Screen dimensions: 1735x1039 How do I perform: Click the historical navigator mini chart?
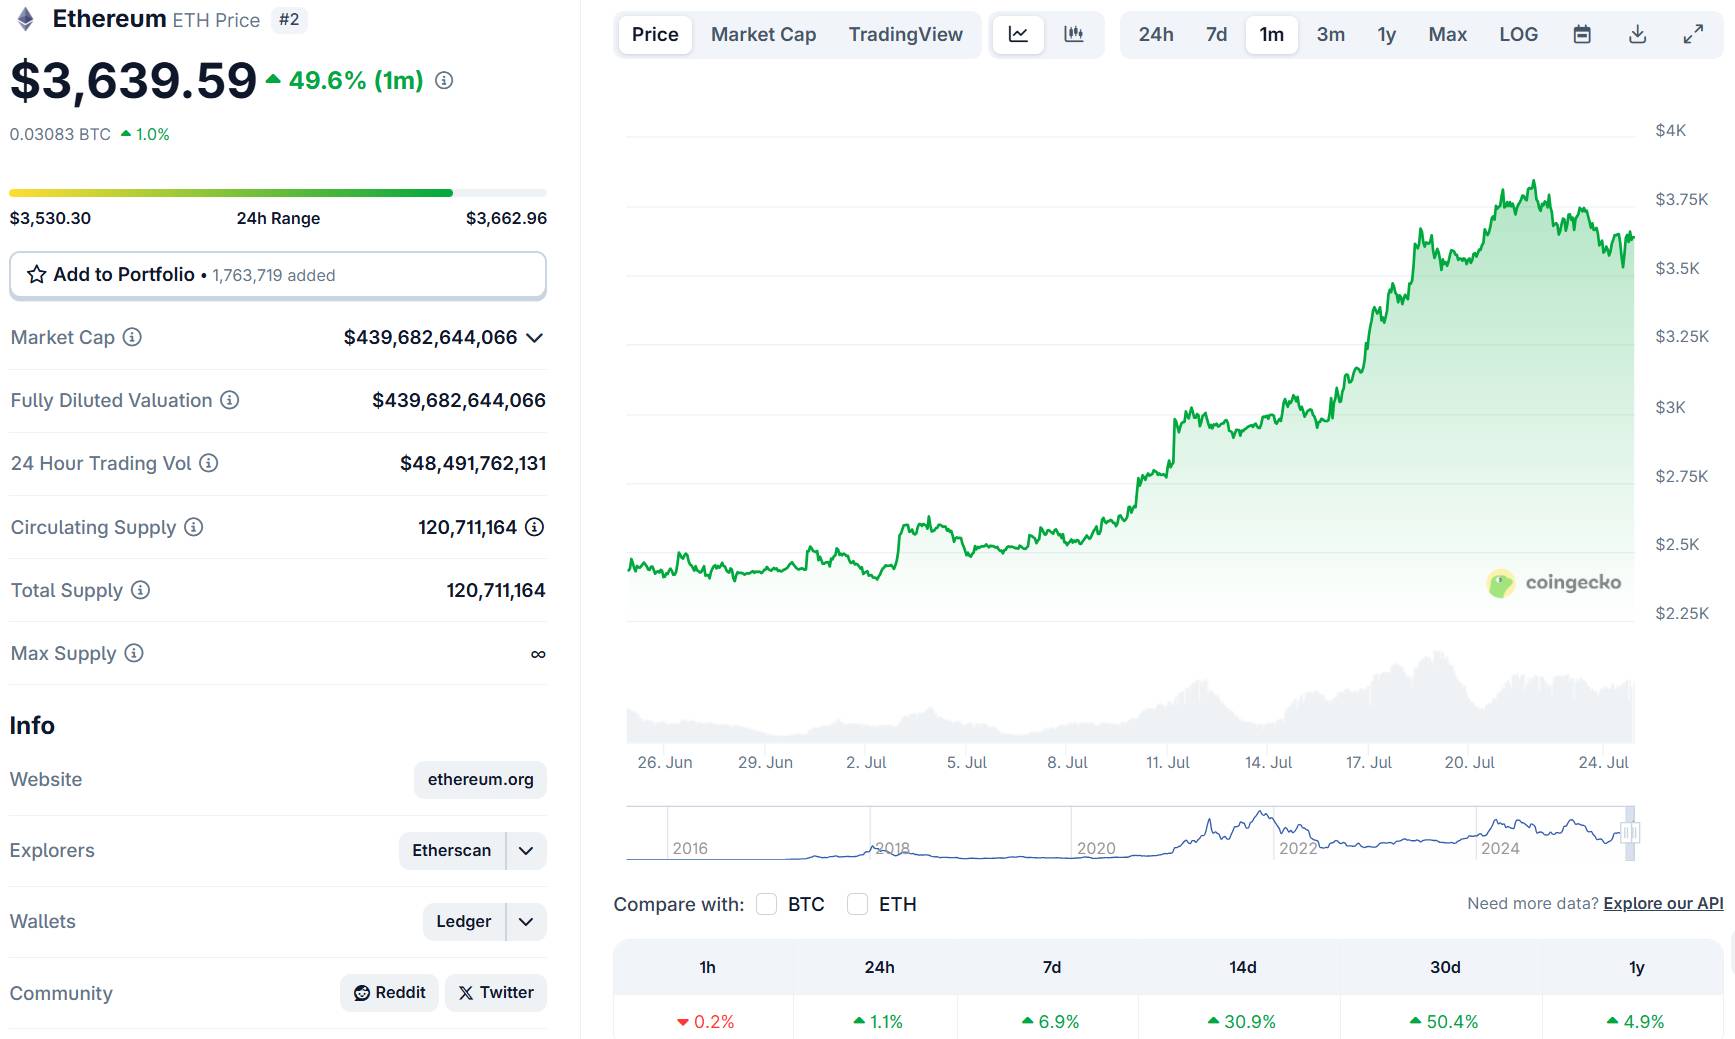[x=1130, y=833]
